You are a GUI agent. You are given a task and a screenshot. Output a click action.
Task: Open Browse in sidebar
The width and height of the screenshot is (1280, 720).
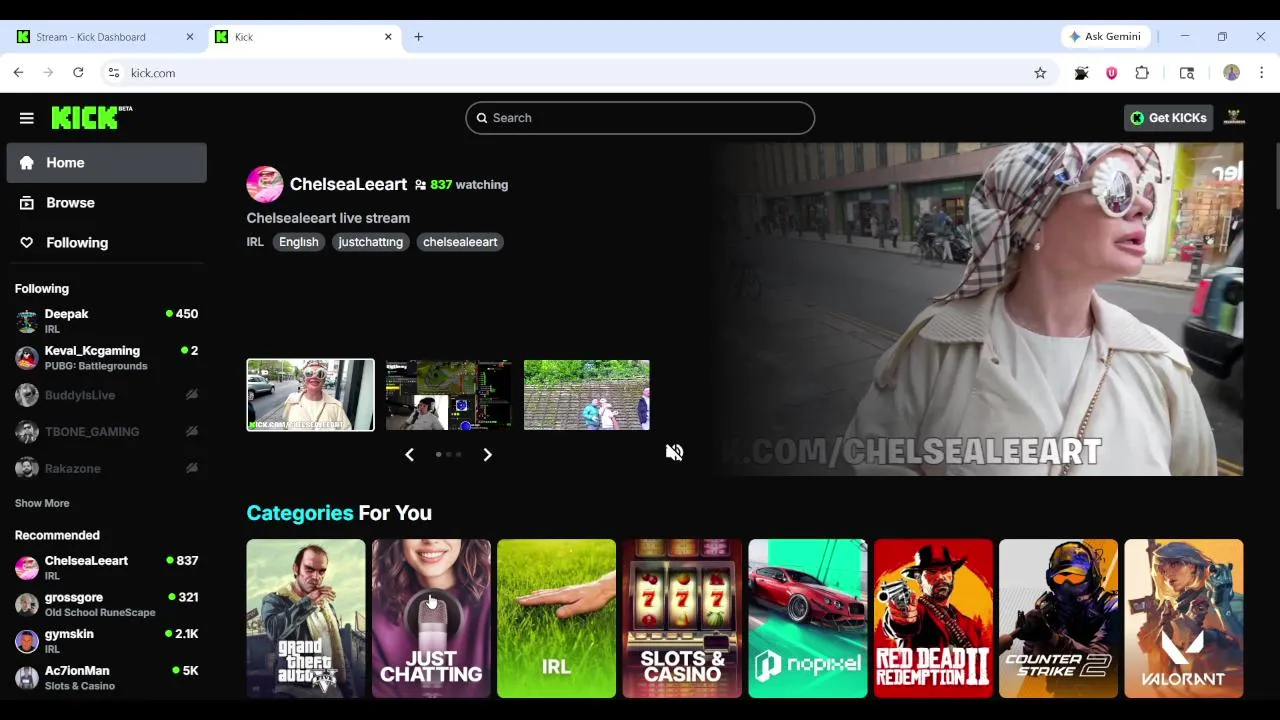(107, 203)
